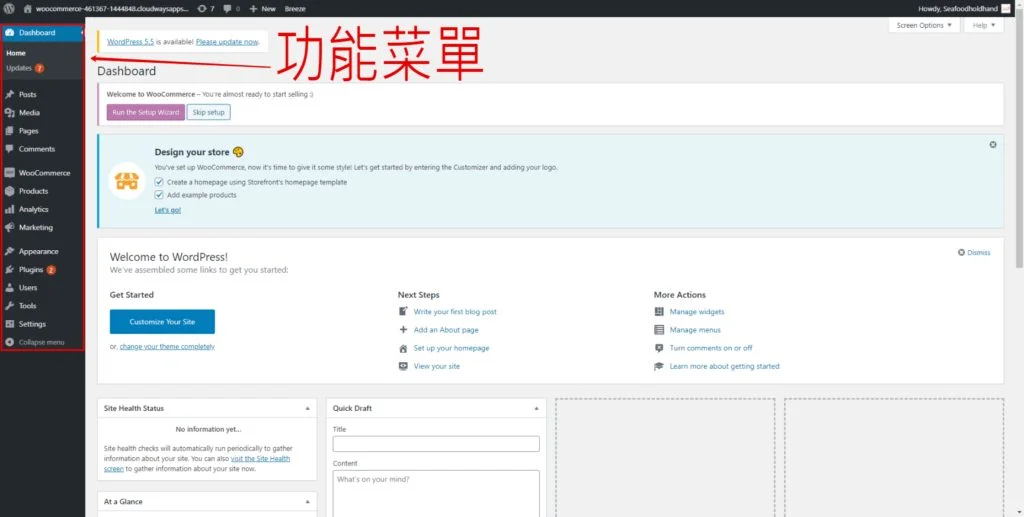Click the Quick Draft Title field
The image size is (1024, 517).
tap(436, 444)
